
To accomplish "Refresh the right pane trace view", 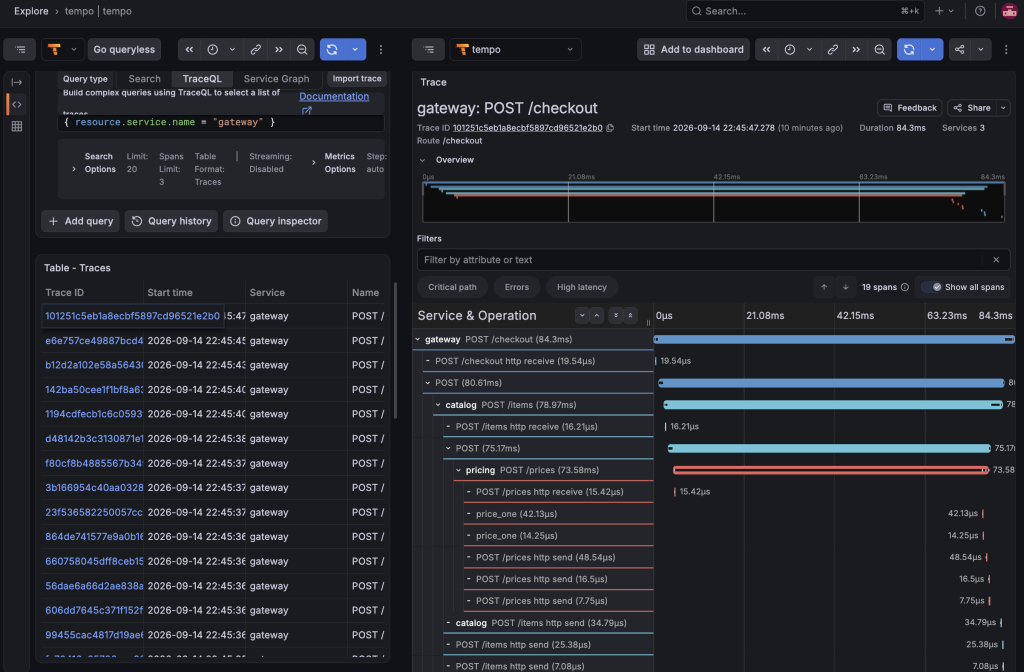I will pyautogui.click(x=909, y=50).
